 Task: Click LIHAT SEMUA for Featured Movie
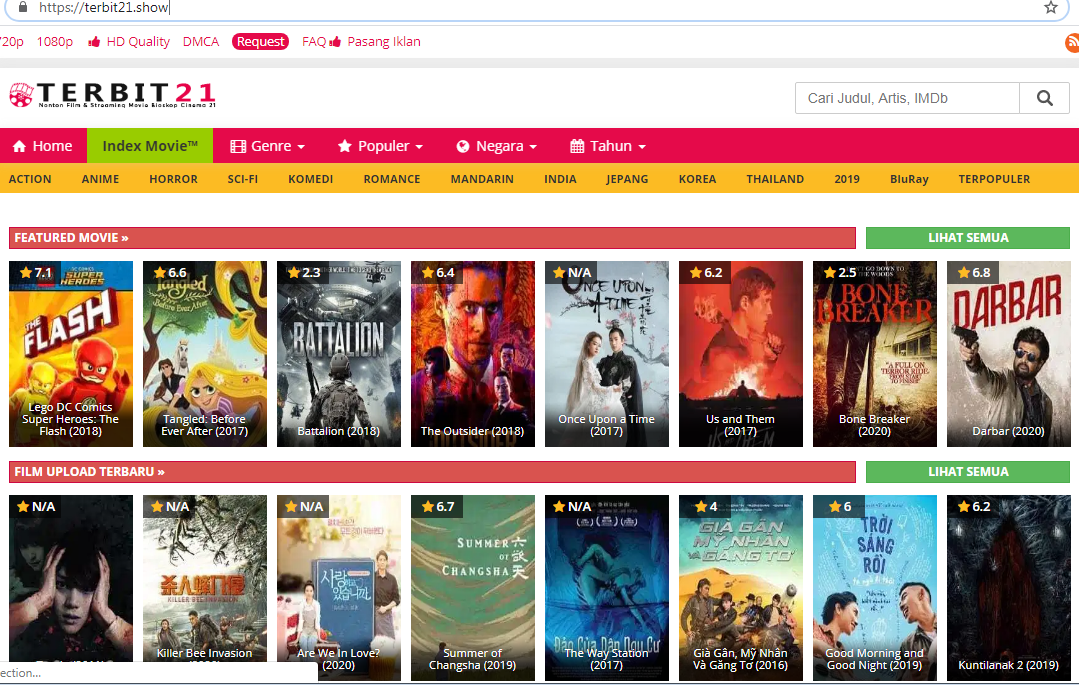[968, 238]
